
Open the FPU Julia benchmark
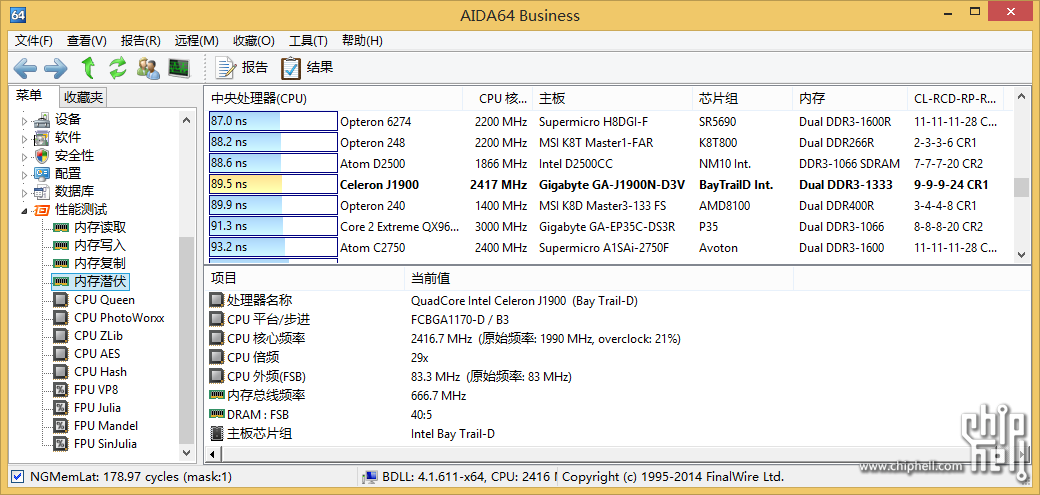(x=98, y=407)
